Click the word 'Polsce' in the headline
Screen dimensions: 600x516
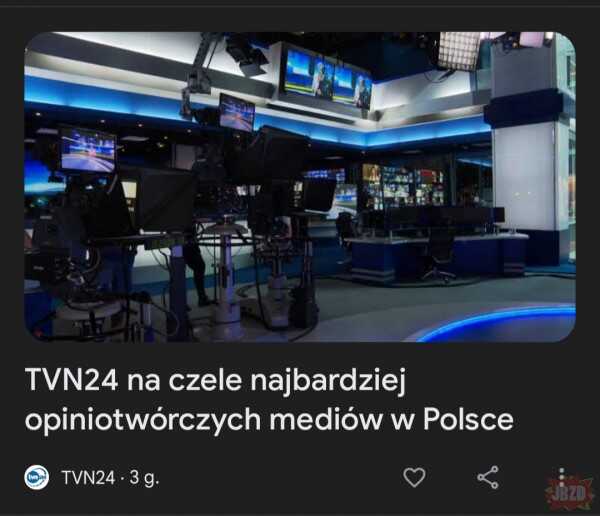tap(468, 418)
